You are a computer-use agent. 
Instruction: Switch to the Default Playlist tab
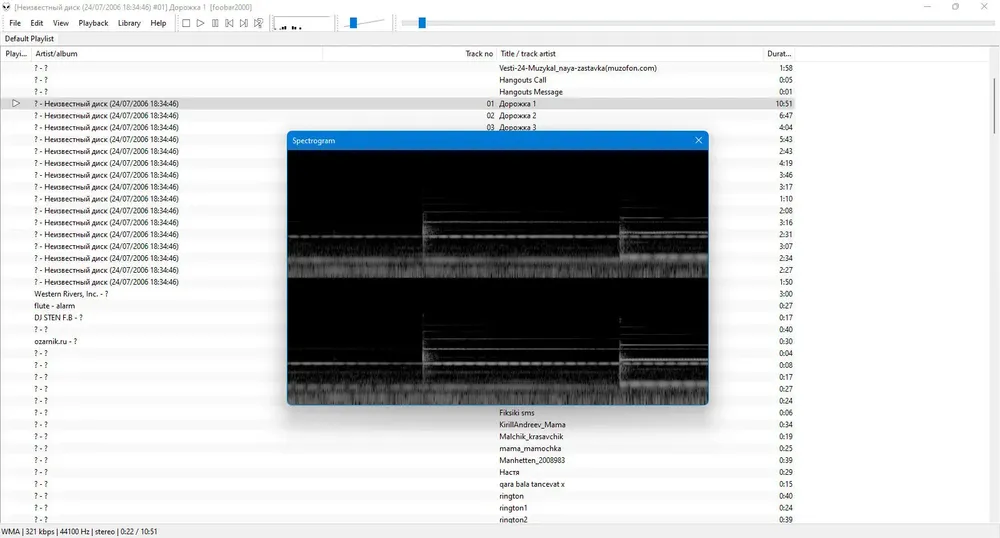tap(29, 38)
